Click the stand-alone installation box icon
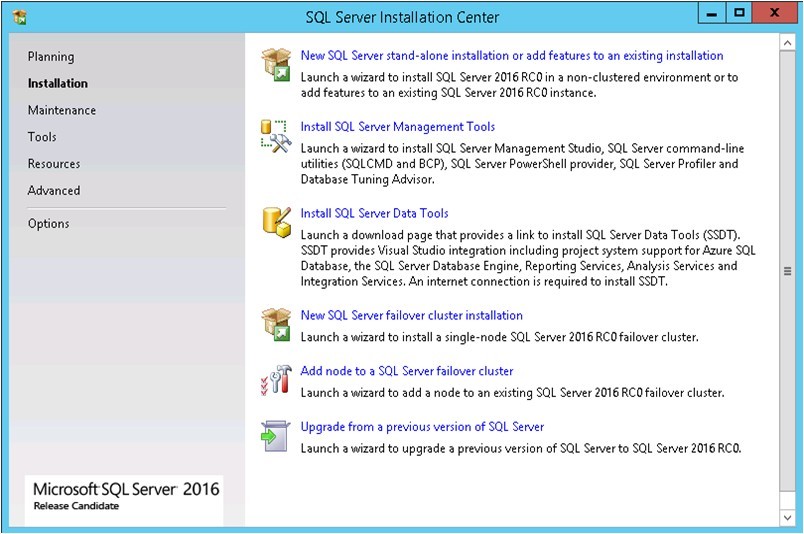804x534 pixels. (x=276, y=64)
